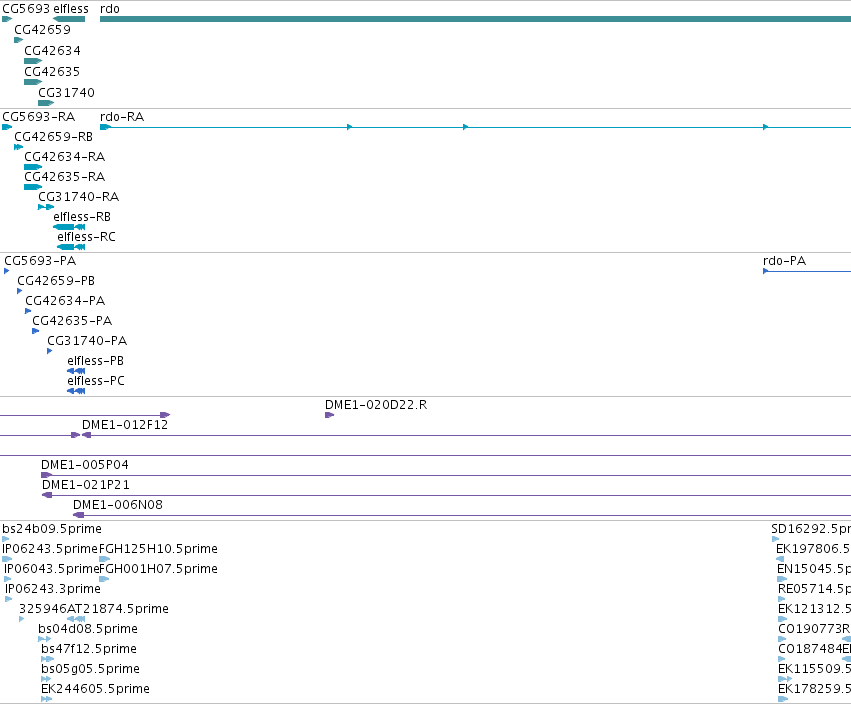Screen dimensions: 851x704
Task: Open the FGH001H07.5prime EST label
Action: [x=158, y=569]
